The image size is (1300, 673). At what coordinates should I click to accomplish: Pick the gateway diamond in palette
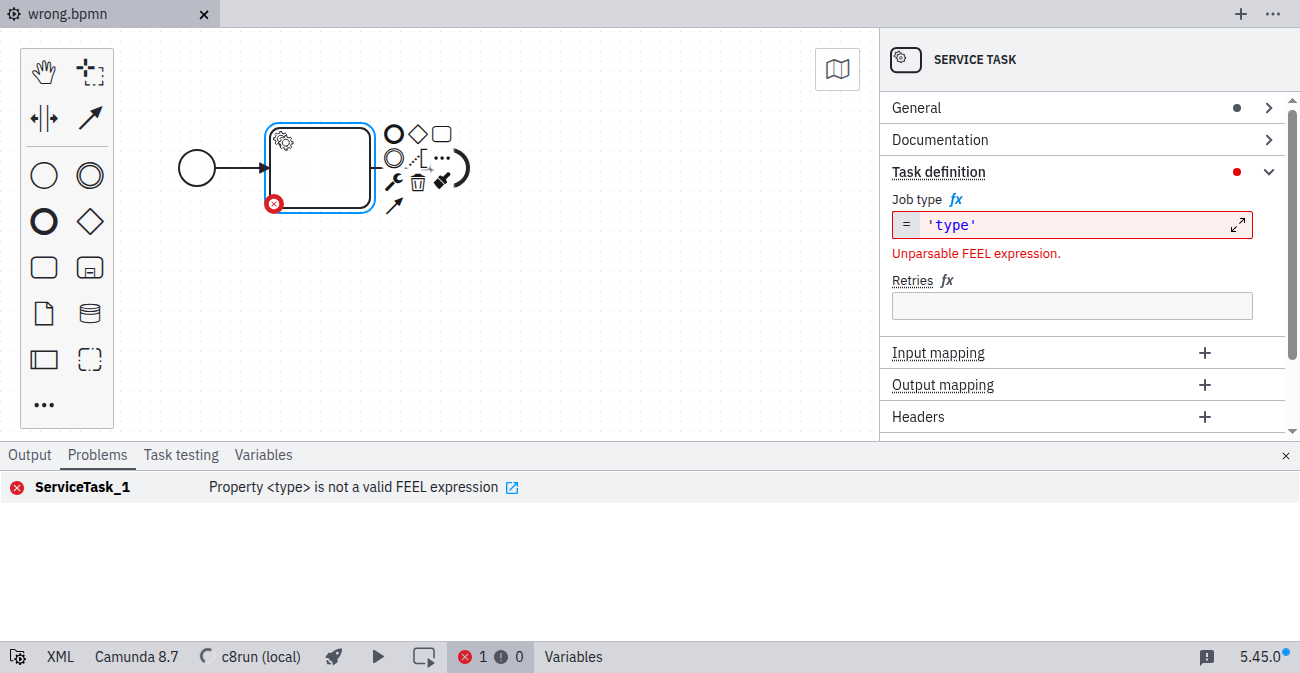point(90,222)
